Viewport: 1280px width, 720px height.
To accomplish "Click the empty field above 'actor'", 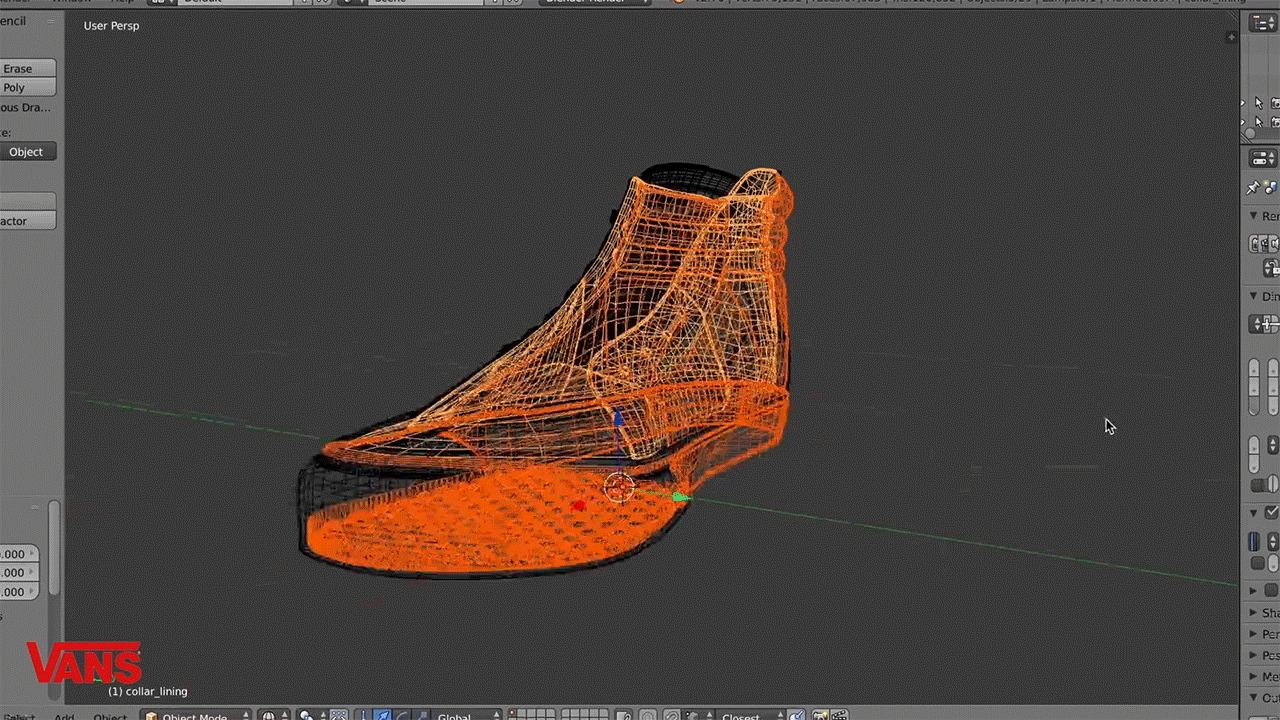I will pyautogui.click(x=27, y=201).
